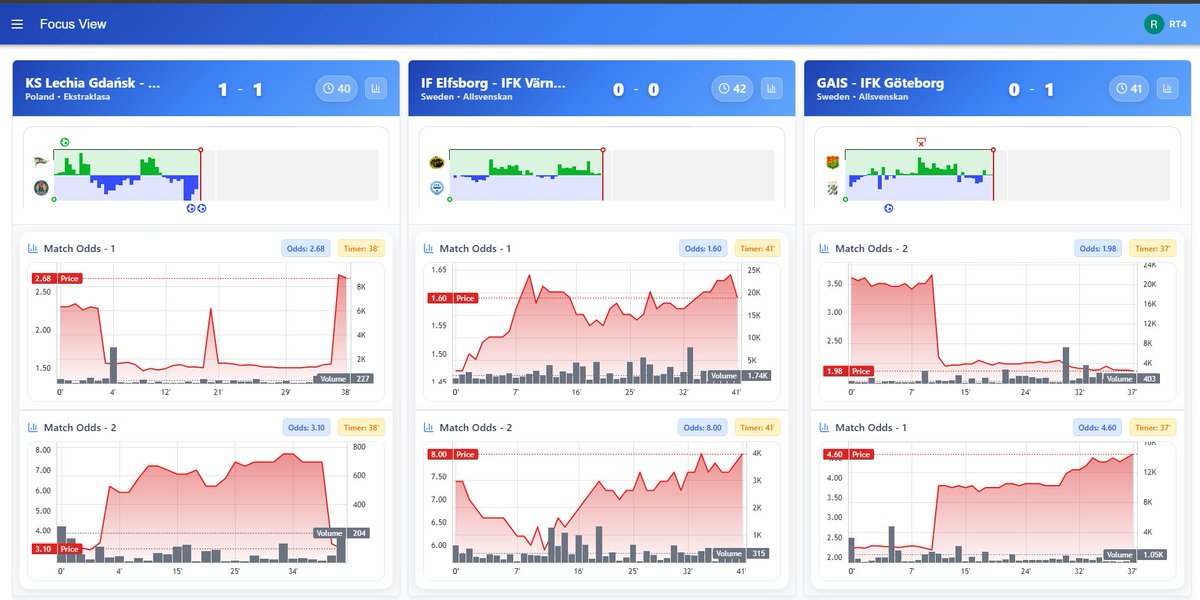Click chart icon beside Lechia Match Odds - 2
This screenshot has height=600, width=1200.
click(x=32, y=427)
